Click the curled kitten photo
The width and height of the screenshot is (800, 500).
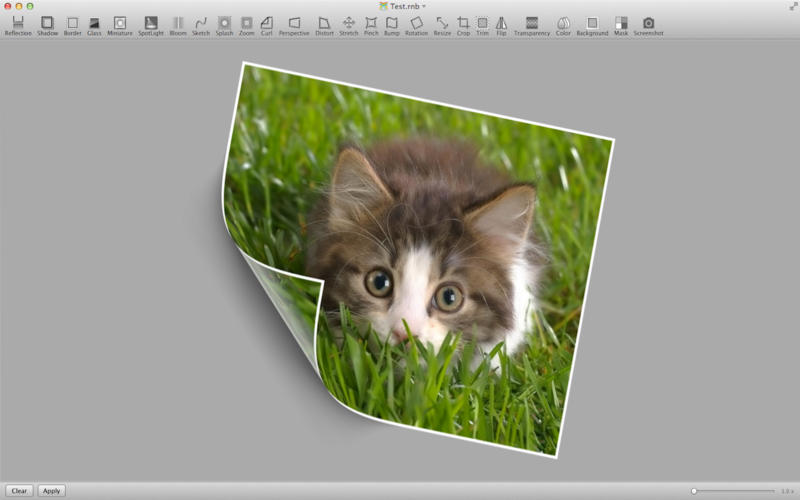point(418,260)
